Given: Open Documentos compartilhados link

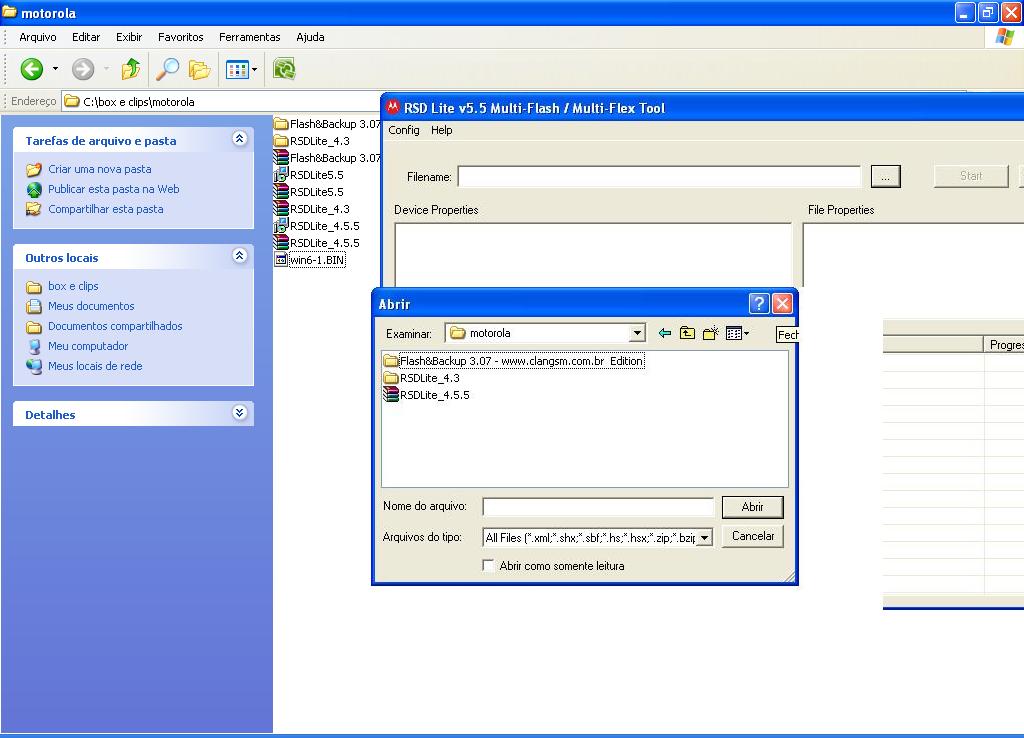Looking at the screenshot, I should pyautogui.click(x=115, y=327).
